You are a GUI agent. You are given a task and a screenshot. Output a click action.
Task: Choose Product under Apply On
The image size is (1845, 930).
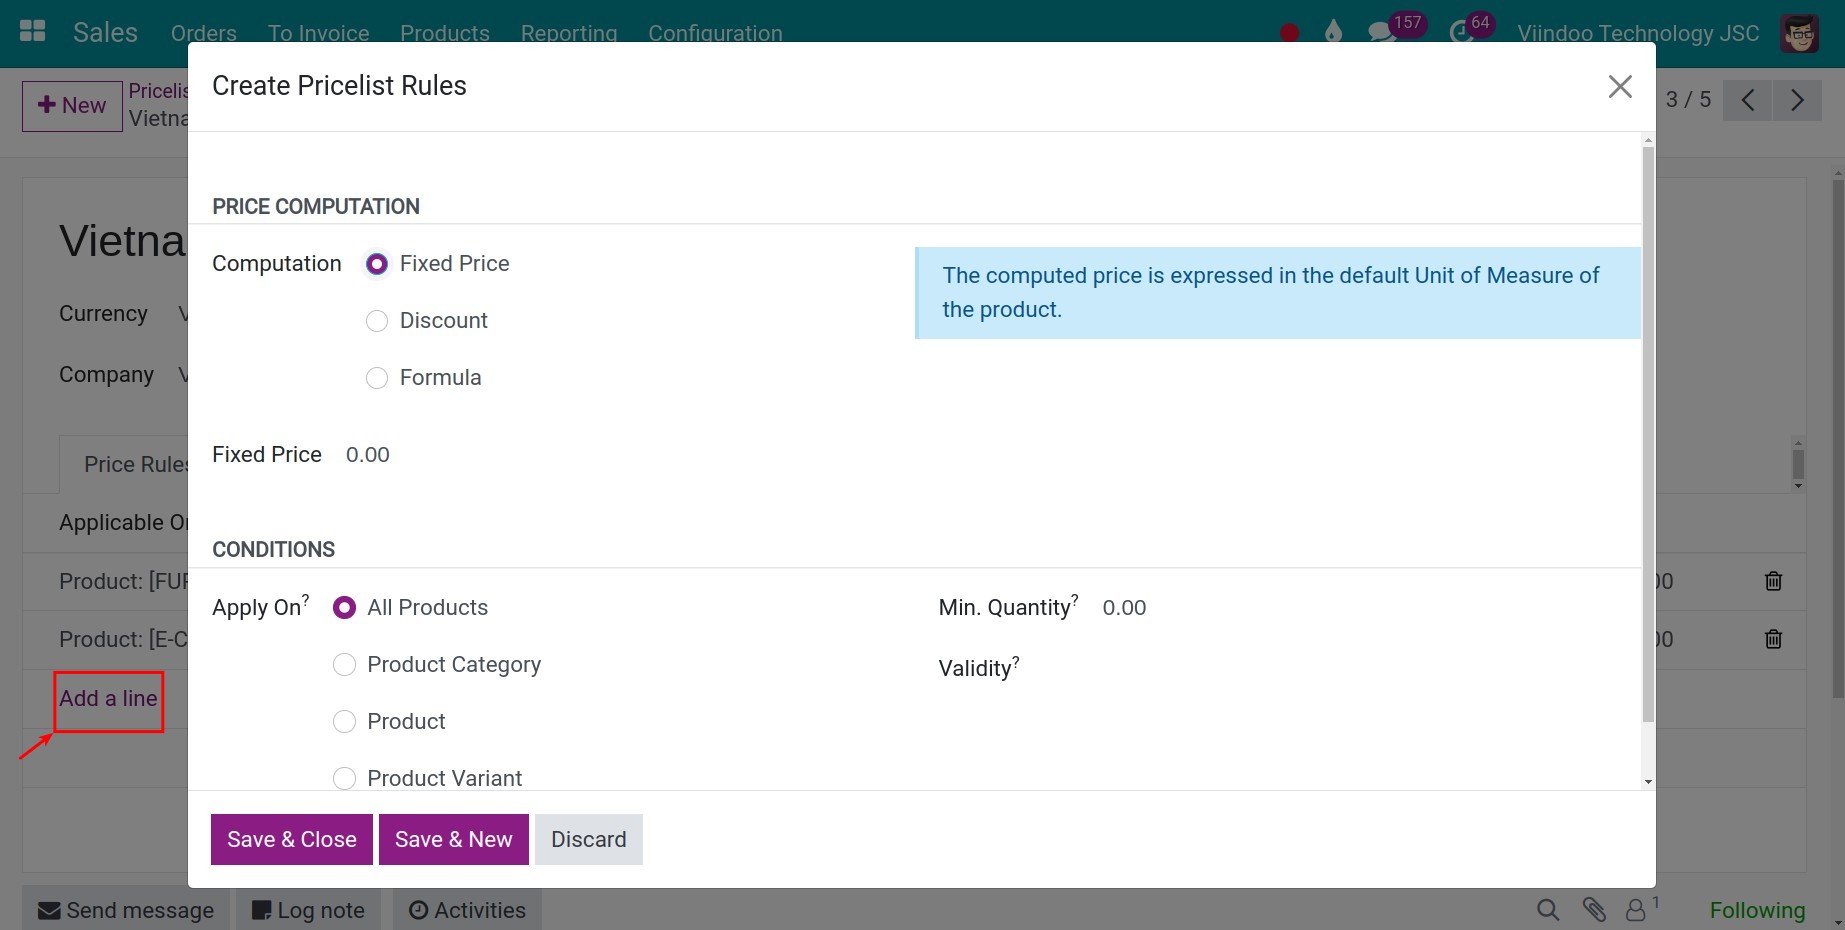click(344, 722)
